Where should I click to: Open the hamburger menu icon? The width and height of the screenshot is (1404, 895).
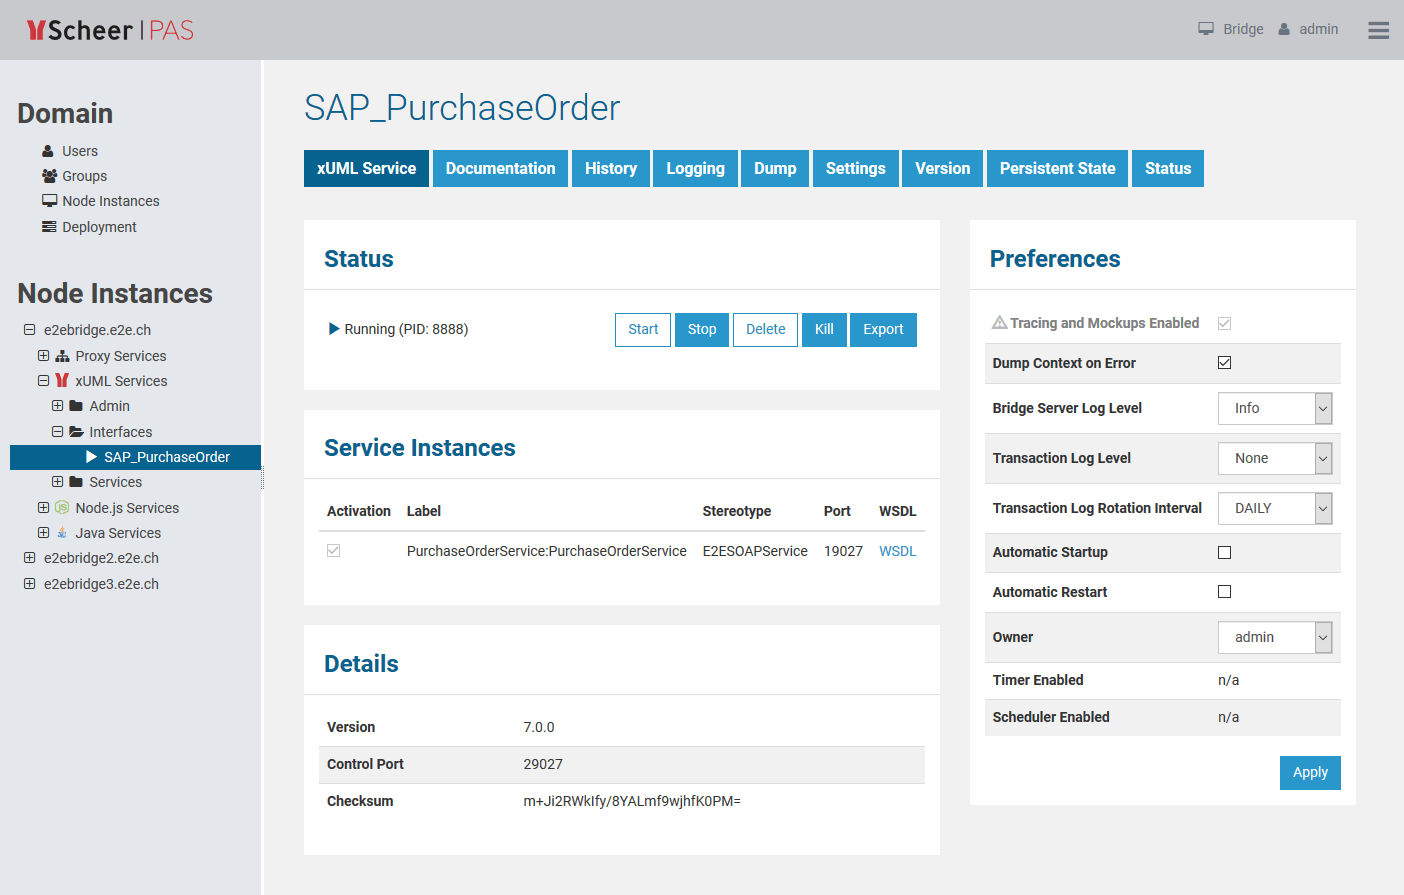tap(1378, 30)
